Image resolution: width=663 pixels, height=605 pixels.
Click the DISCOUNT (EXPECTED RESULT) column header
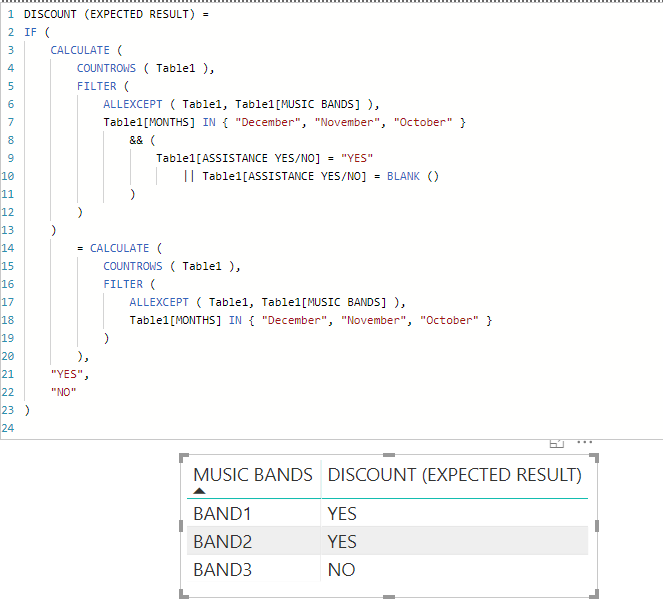click(x=455, y=475)
